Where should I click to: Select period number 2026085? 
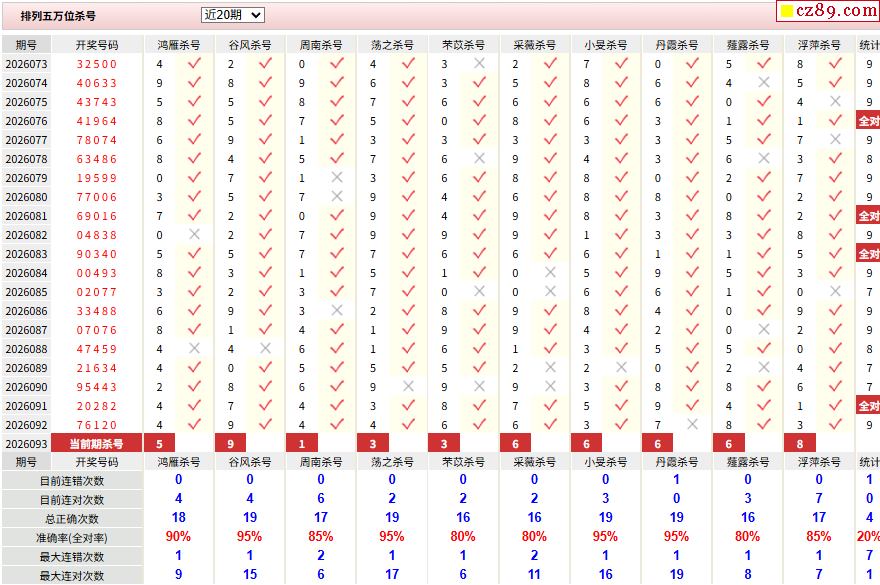point(26,292)
